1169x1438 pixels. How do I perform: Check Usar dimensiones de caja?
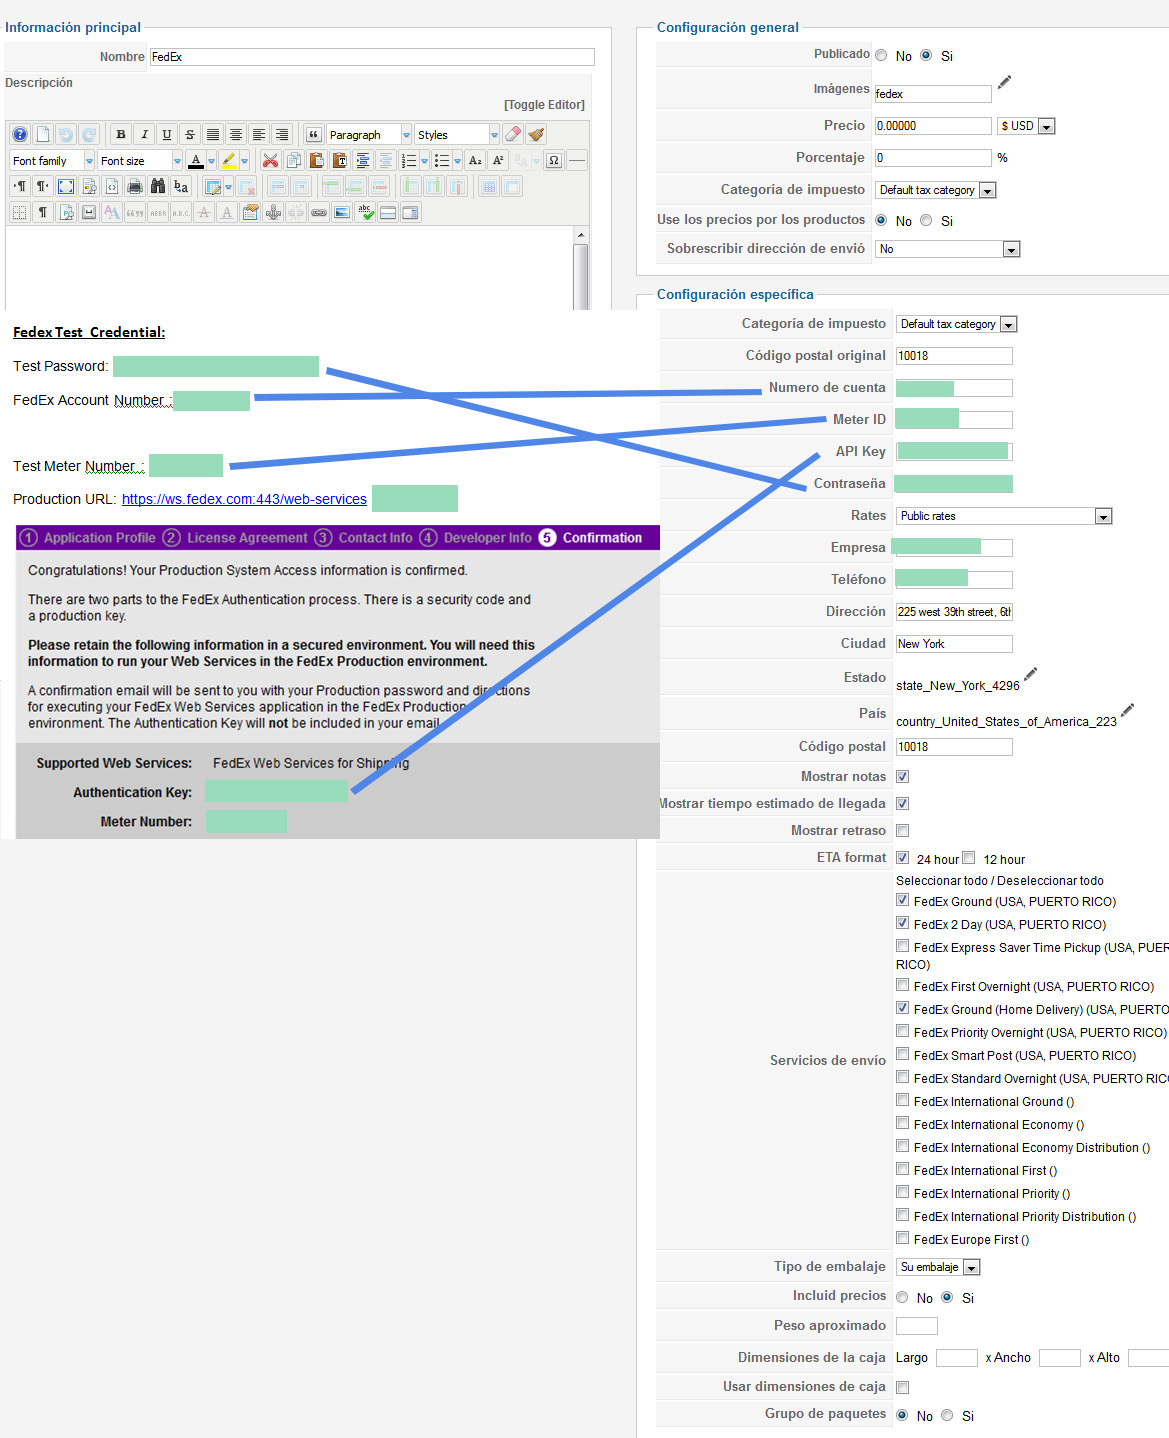tap(903, 1387)
